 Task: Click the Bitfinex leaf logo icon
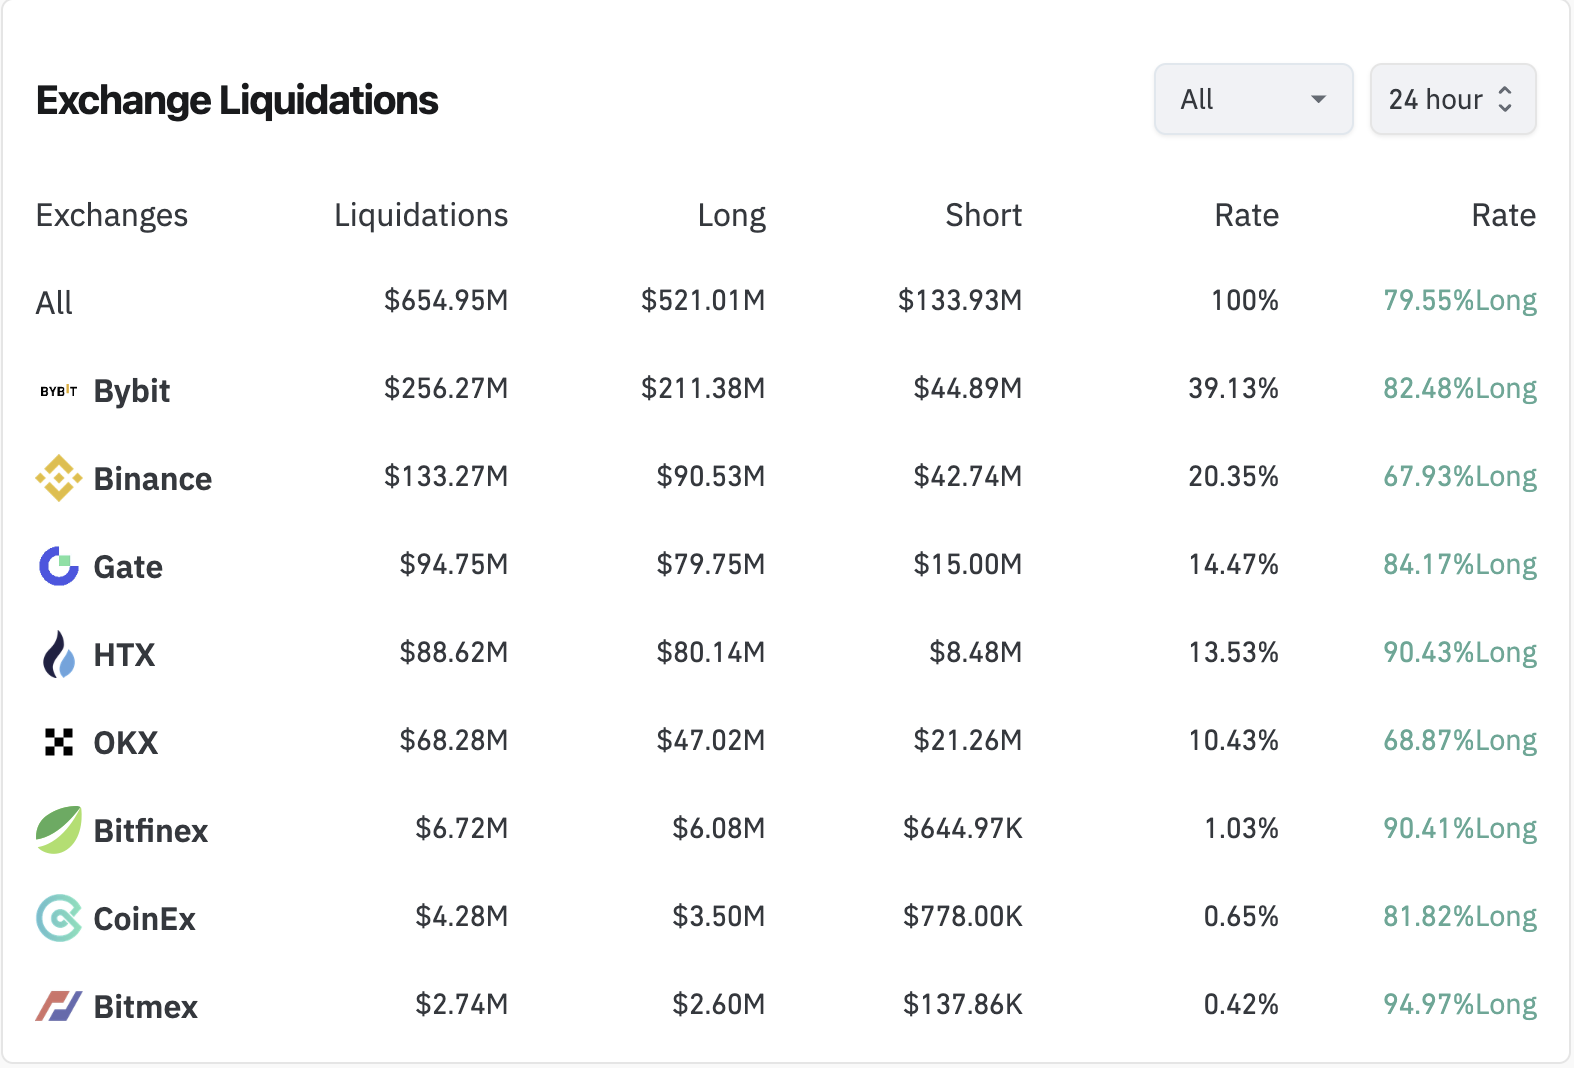pyautogui.click(x=59, y=830)
